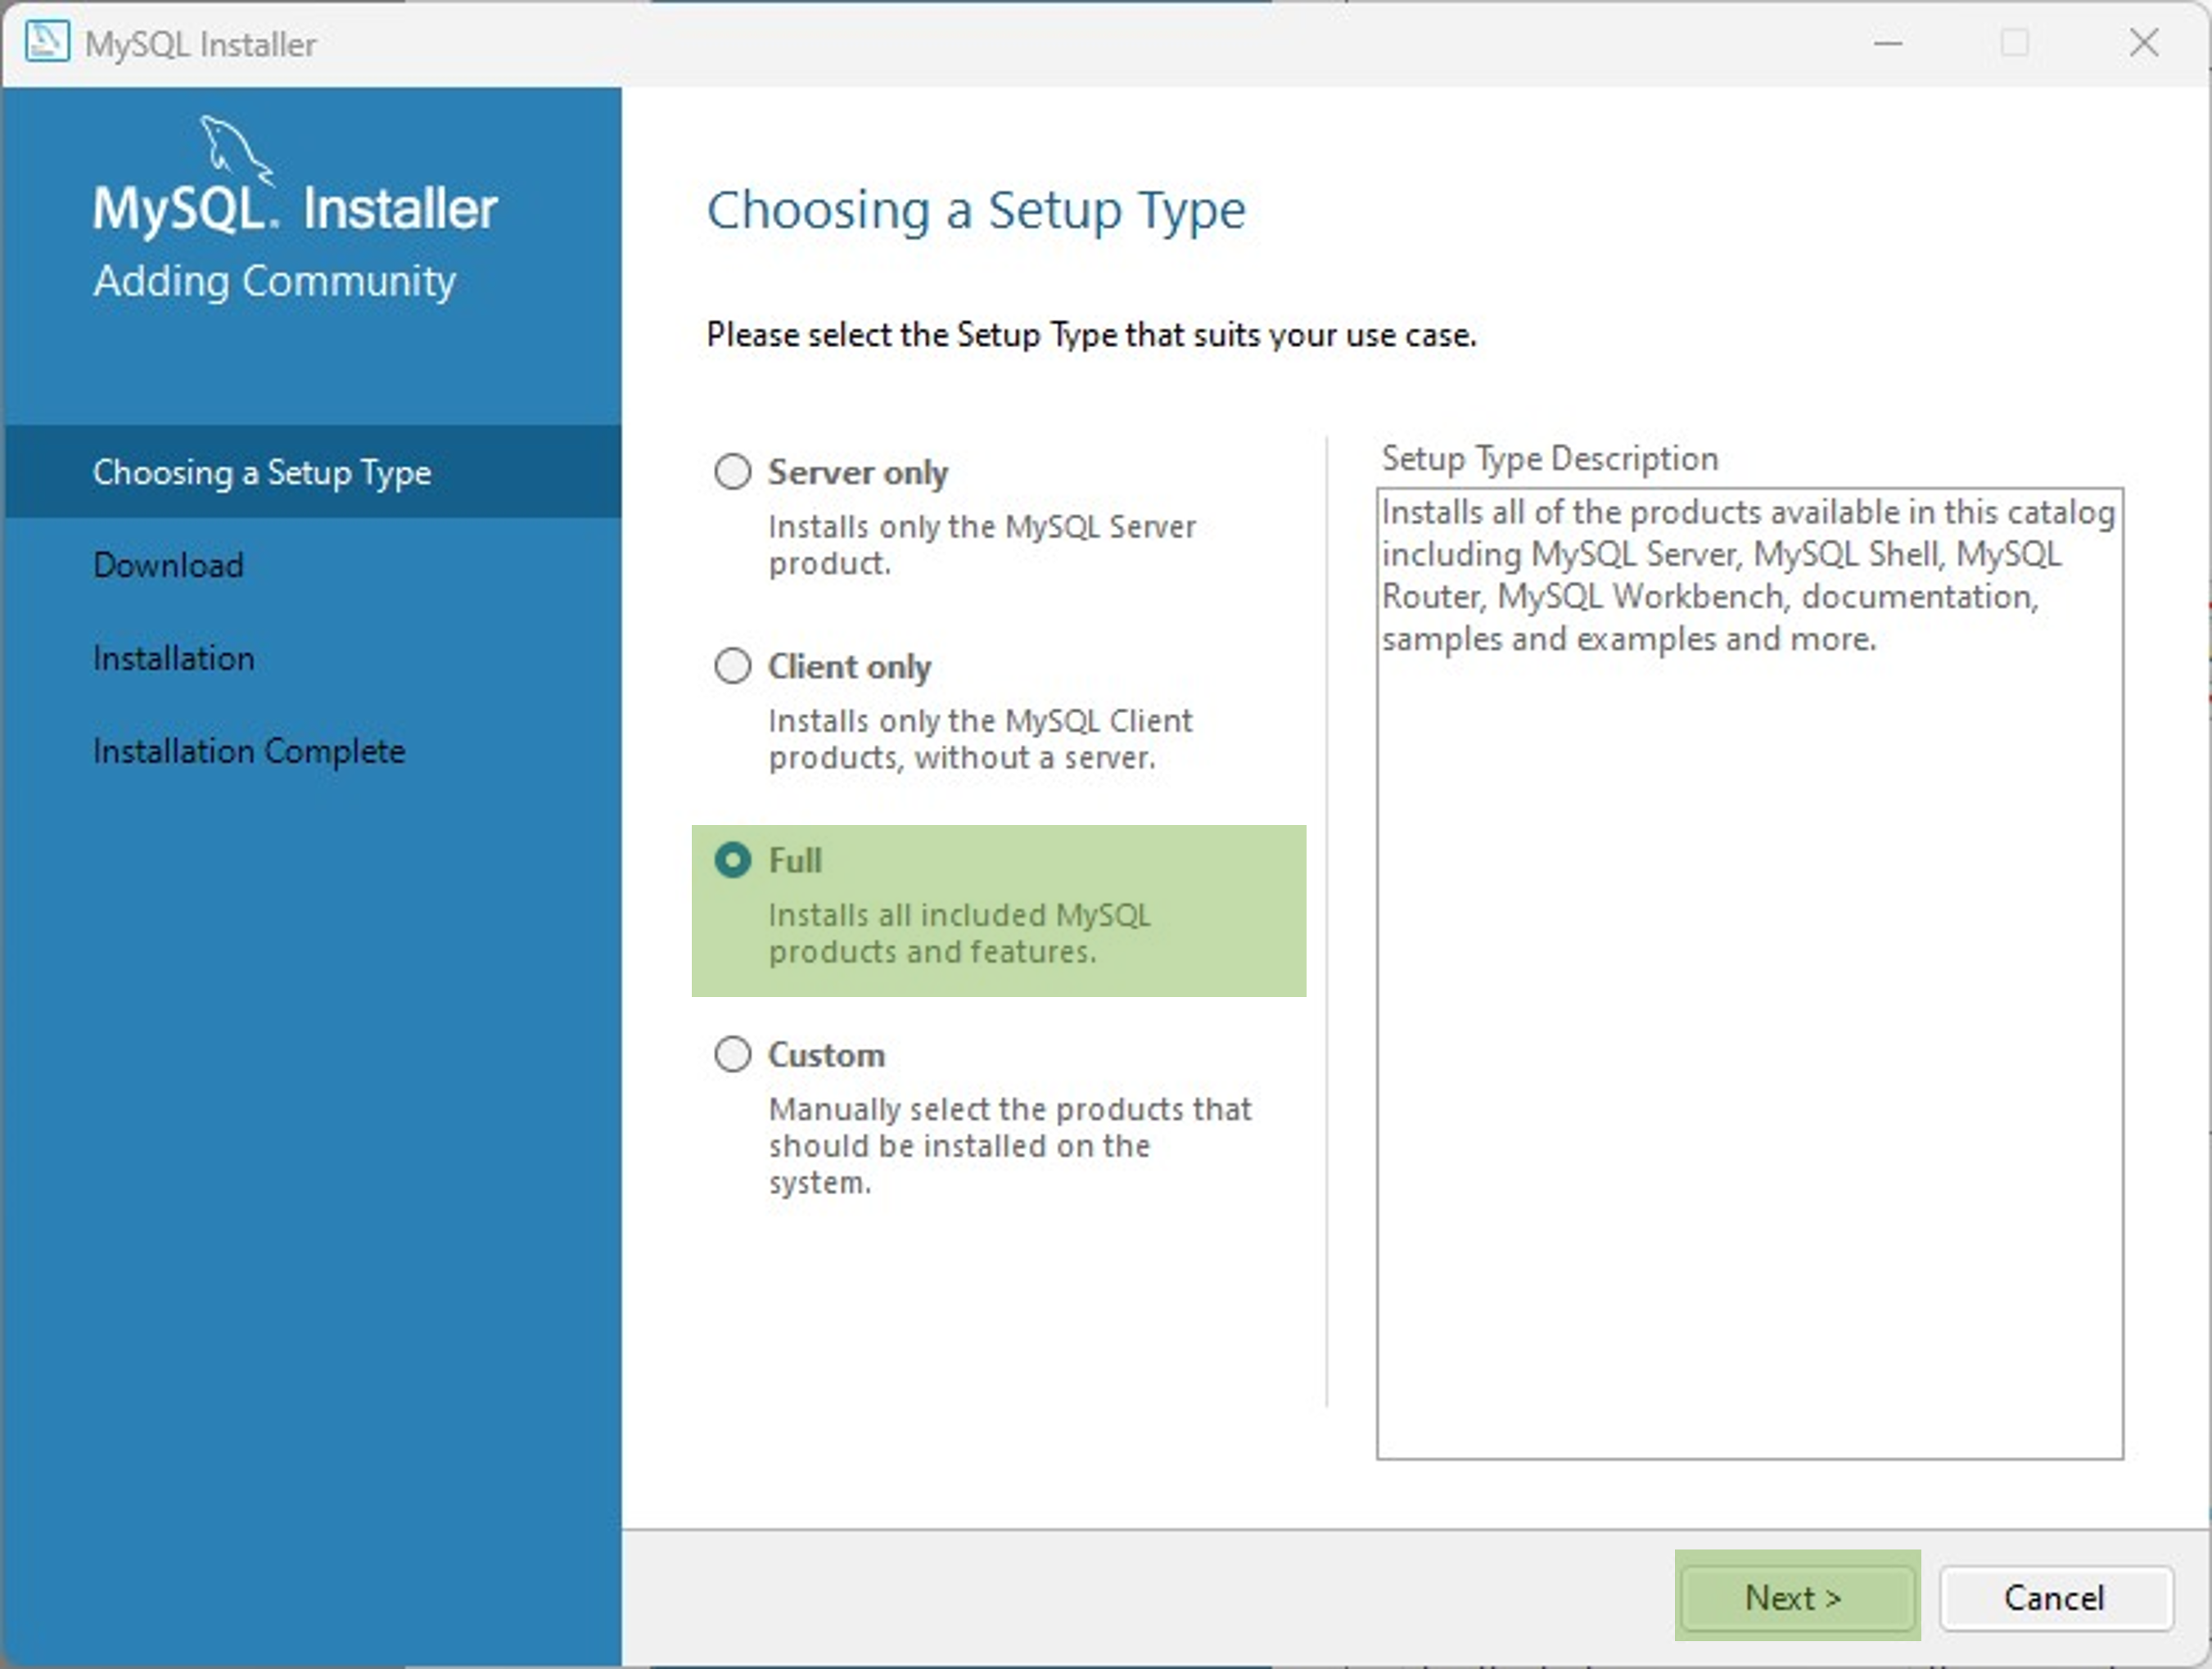
Task: Click the Full option description text
Action: 958,933
